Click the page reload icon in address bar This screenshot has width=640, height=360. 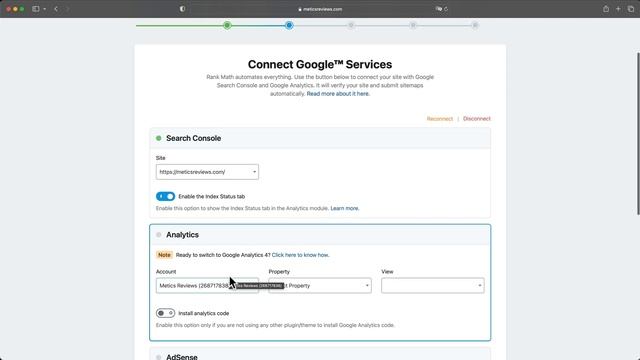(x=446, y=9)
